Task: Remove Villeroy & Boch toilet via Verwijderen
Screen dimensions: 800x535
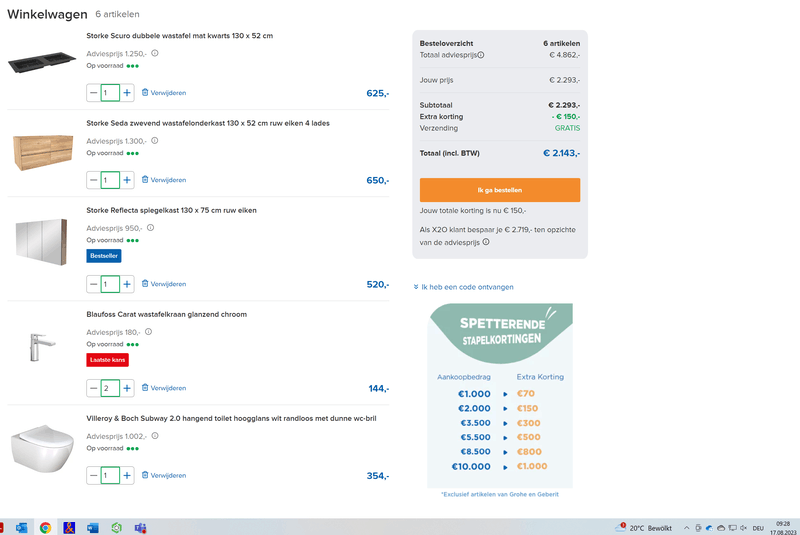Action: click(164, 475)
